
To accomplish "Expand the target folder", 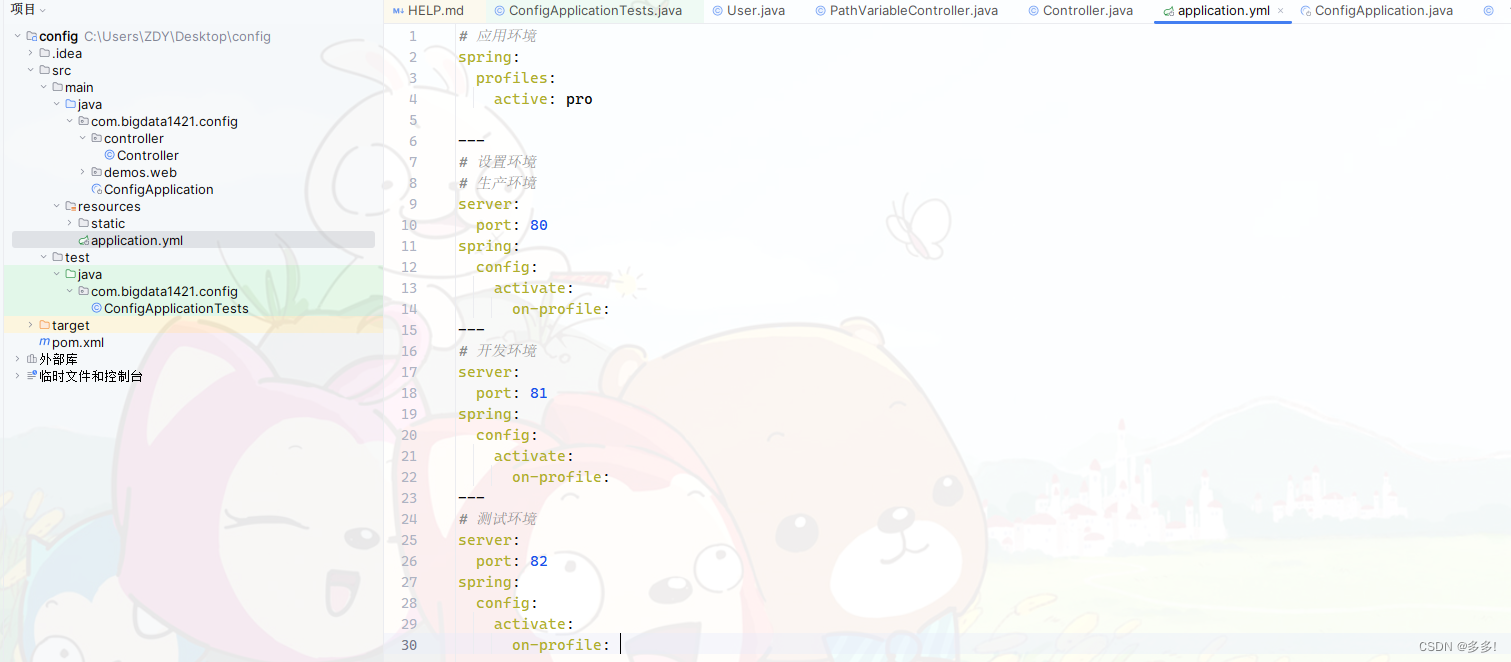I will (x=29, y=325).
